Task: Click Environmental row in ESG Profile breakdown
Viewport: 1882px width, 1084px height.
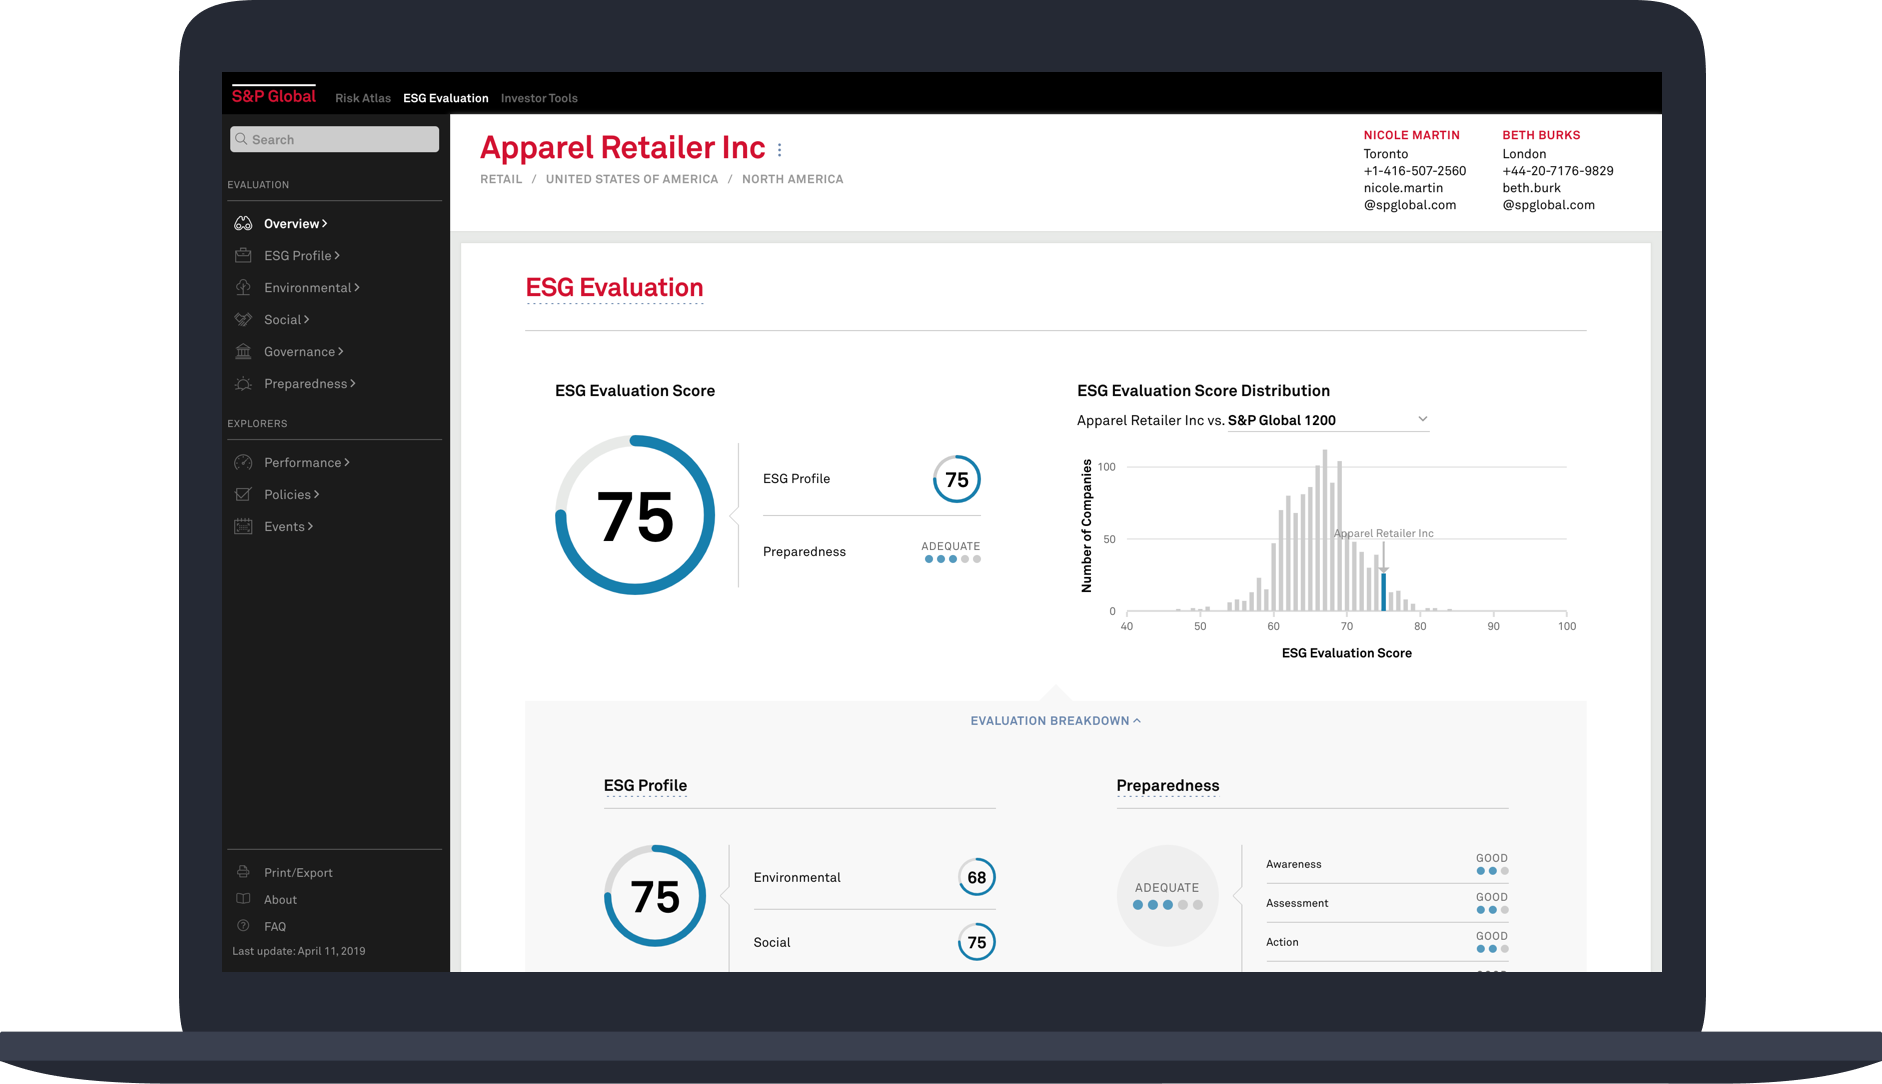Action: (x=874, y=877)
